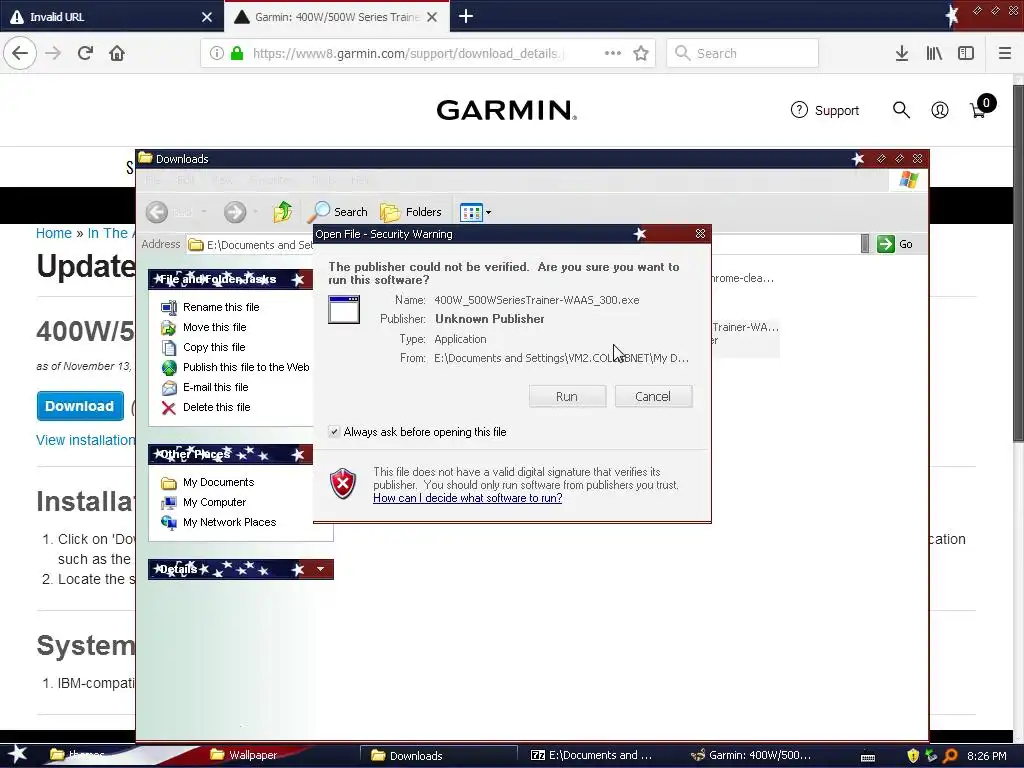Reload the Garmin page
This screenshot has width=1024, height=768.
[x=85, y=53]
